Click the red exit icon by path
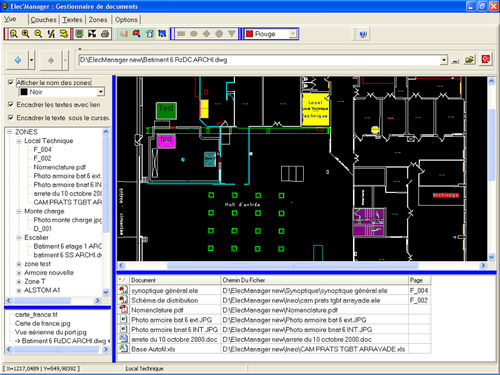Screen dimensions: 500x375 (486, 60)
